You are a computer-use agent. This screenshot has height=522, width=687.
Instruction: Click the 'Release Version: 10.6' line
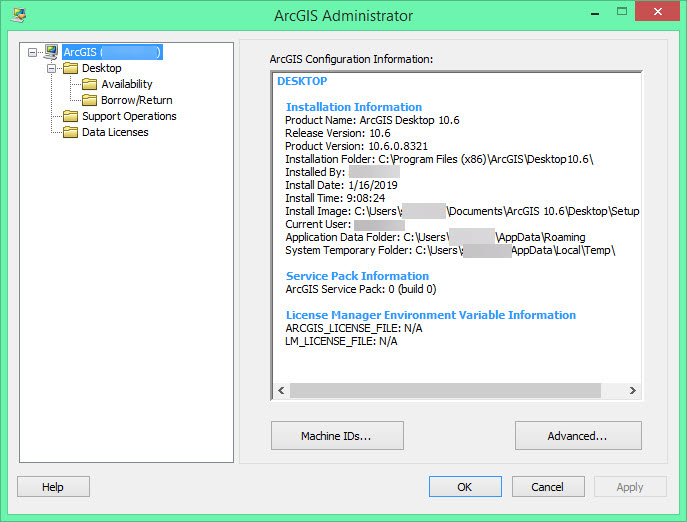[x=338, y=133]
